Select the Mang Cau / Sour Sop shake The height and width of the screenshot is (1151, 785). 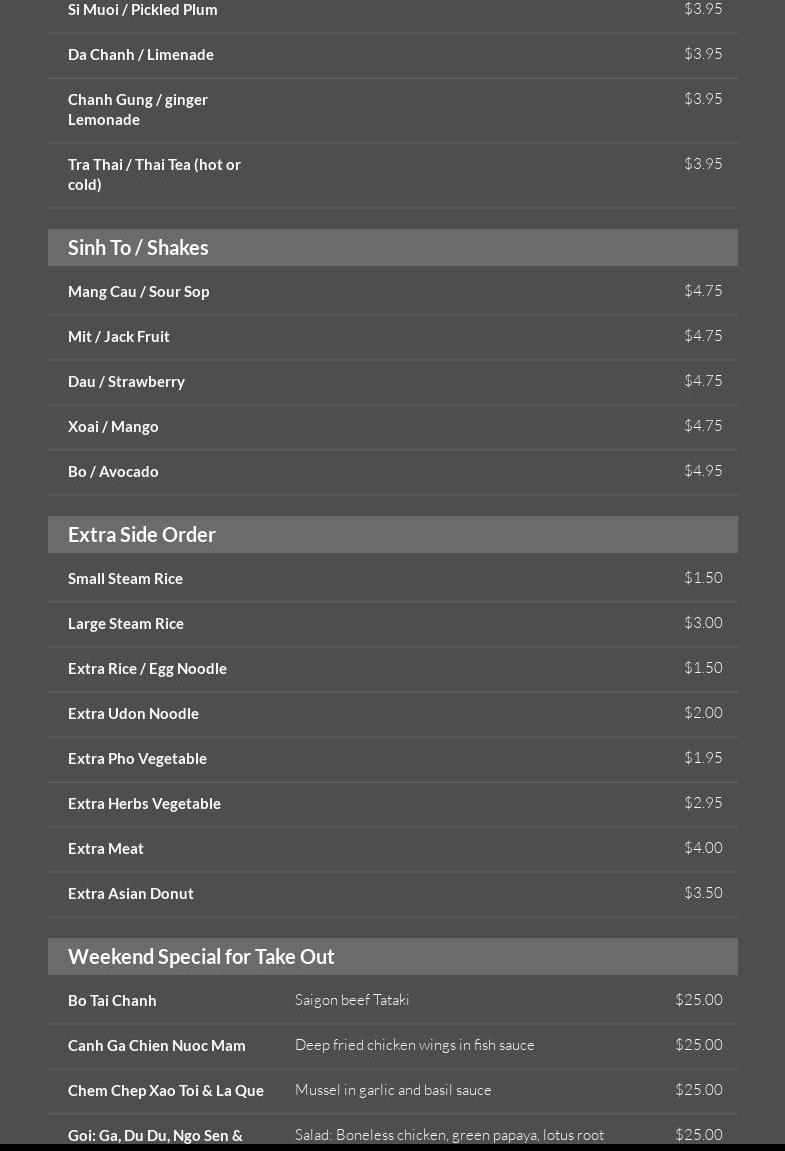pos(139,292)
